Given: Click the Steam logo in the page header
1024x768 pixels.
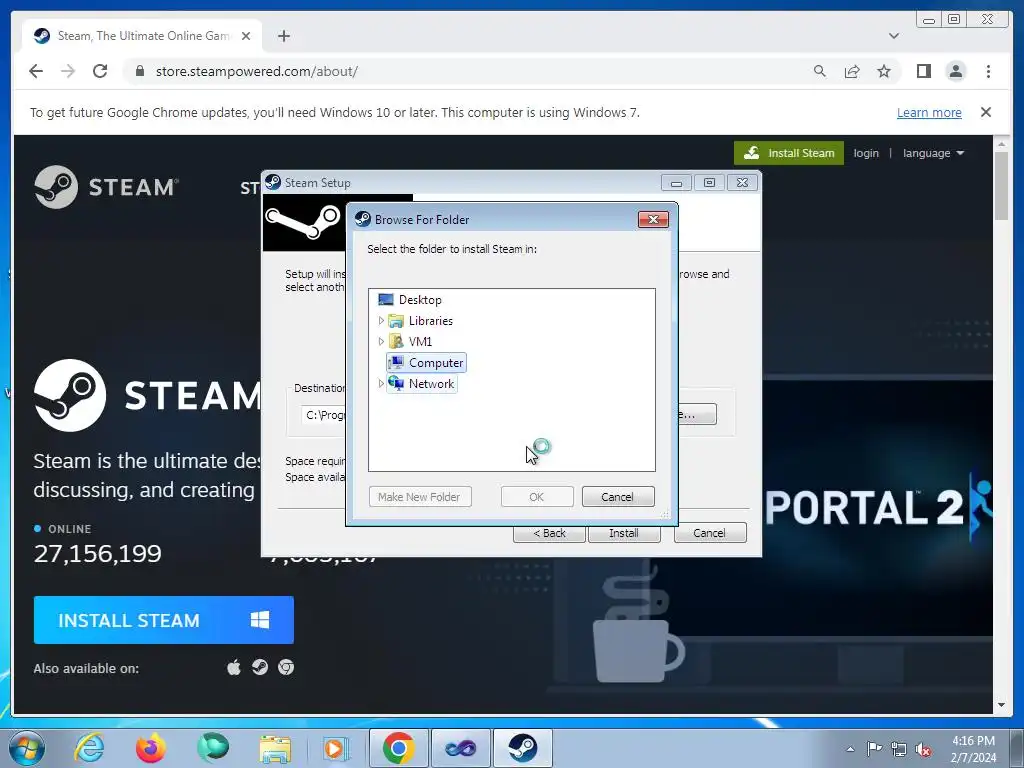Looking at the screenshot, I should [x=106, y=187].
